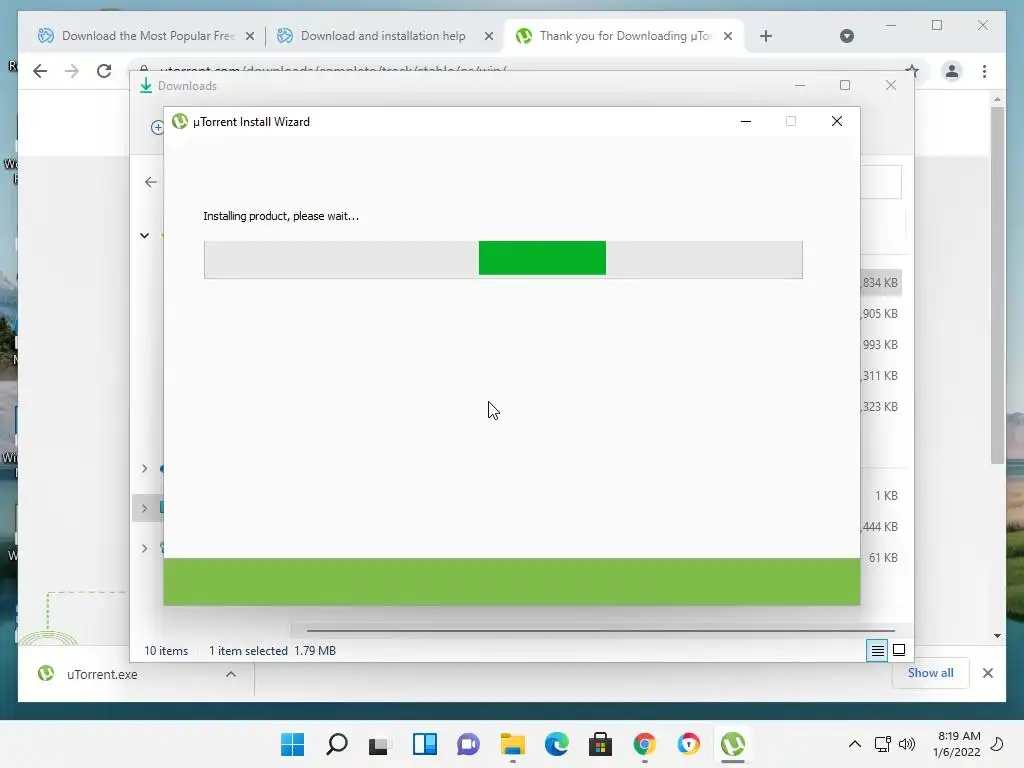Close the Chrome download bar
1024x768 pixels.
click(987, 673)
